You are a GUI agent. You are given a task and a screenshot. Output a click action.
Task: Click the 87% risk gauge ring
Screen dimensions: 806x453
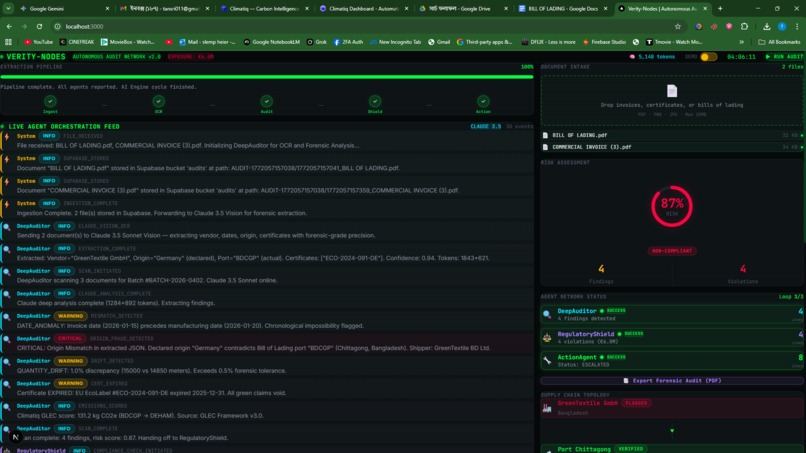[672, 206]
